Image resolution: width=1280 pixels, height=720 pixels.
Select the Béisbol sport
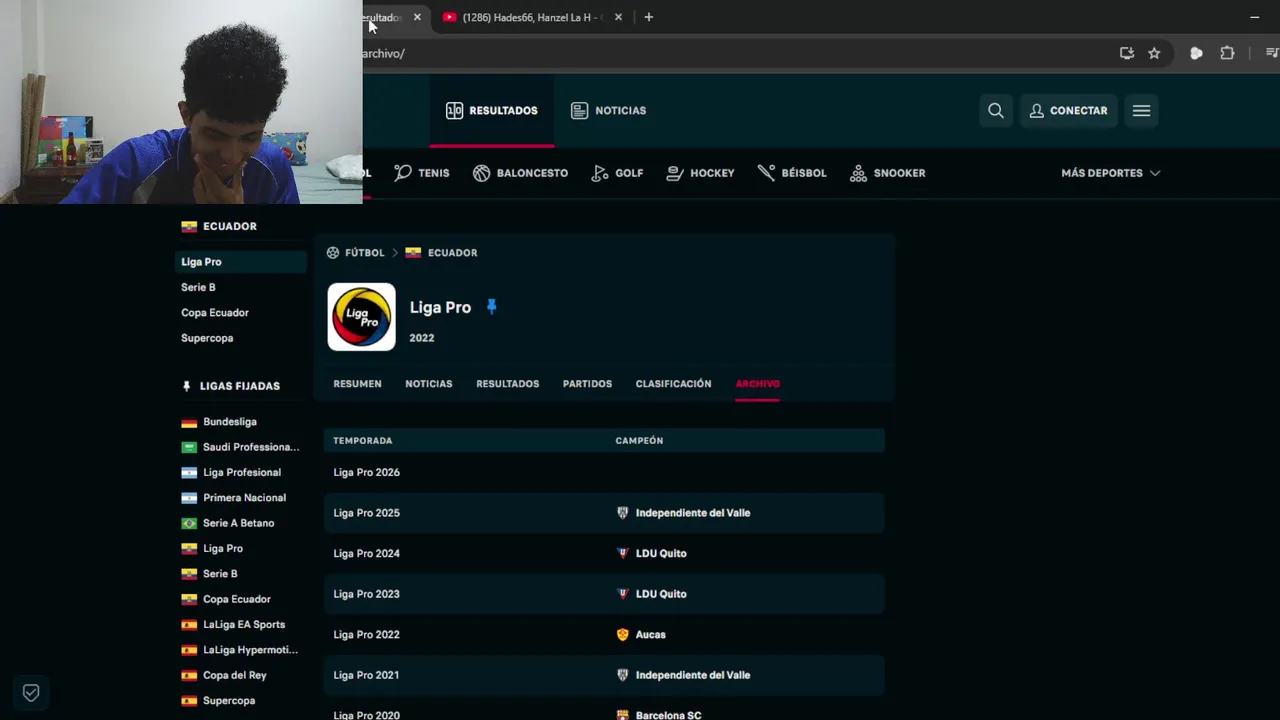coord(792,173)
